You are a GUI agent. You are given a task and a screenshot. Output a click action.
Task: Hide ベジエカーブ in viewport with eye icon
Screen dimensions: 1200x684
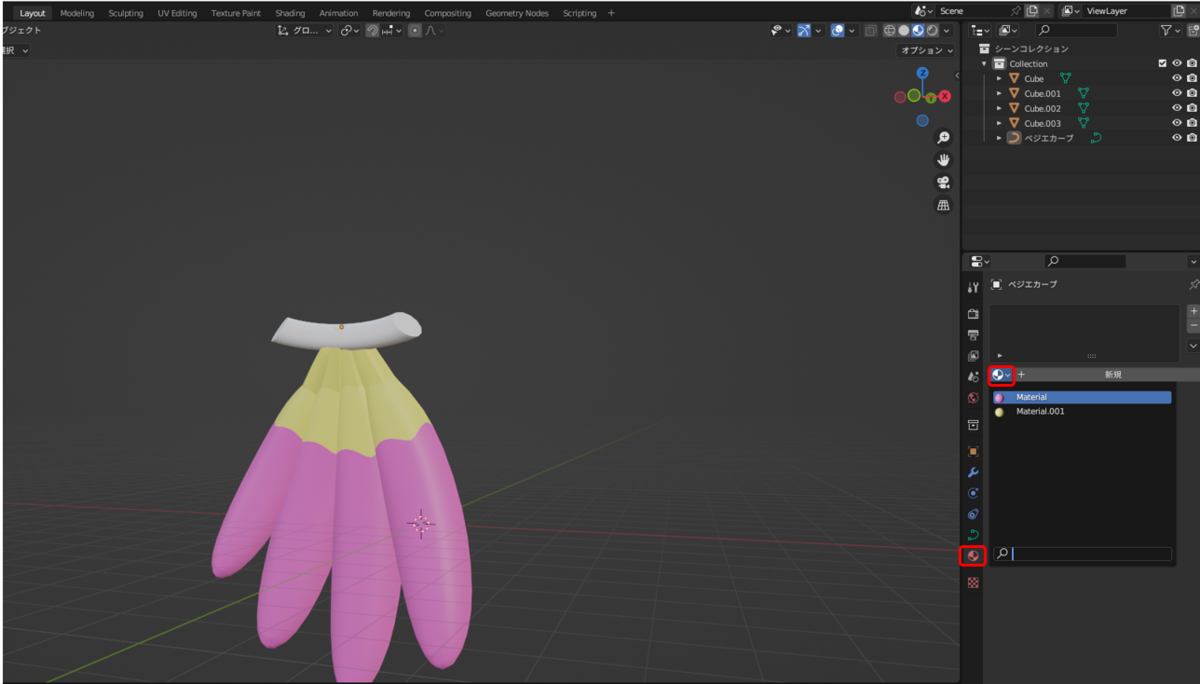[x=1177, y=138]
